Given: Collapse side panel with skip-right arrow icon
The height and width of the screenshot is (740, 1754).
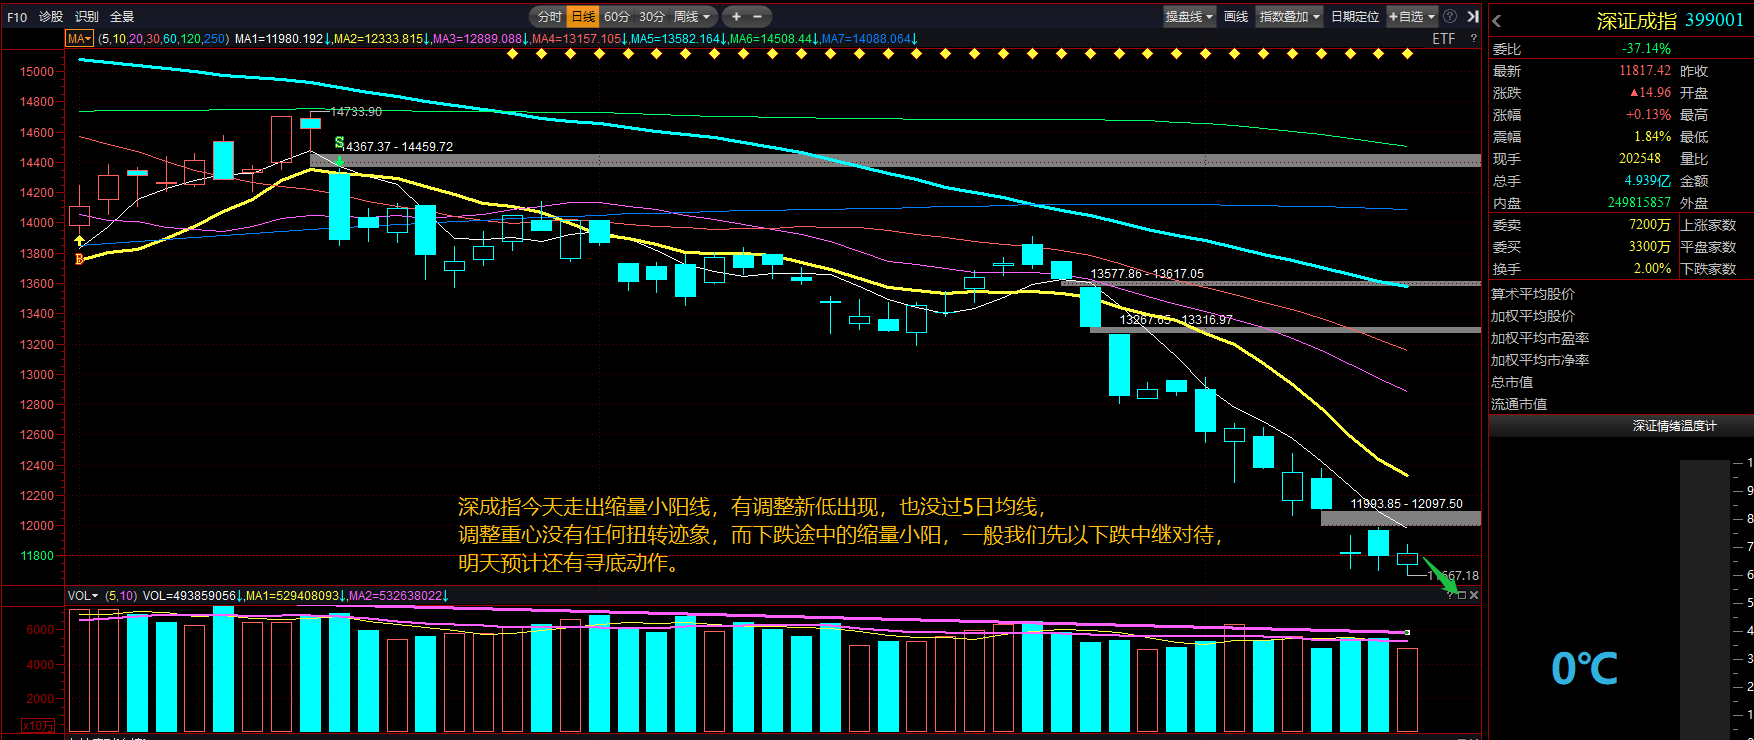Looking at the screenshot, I should point(1473,16).
